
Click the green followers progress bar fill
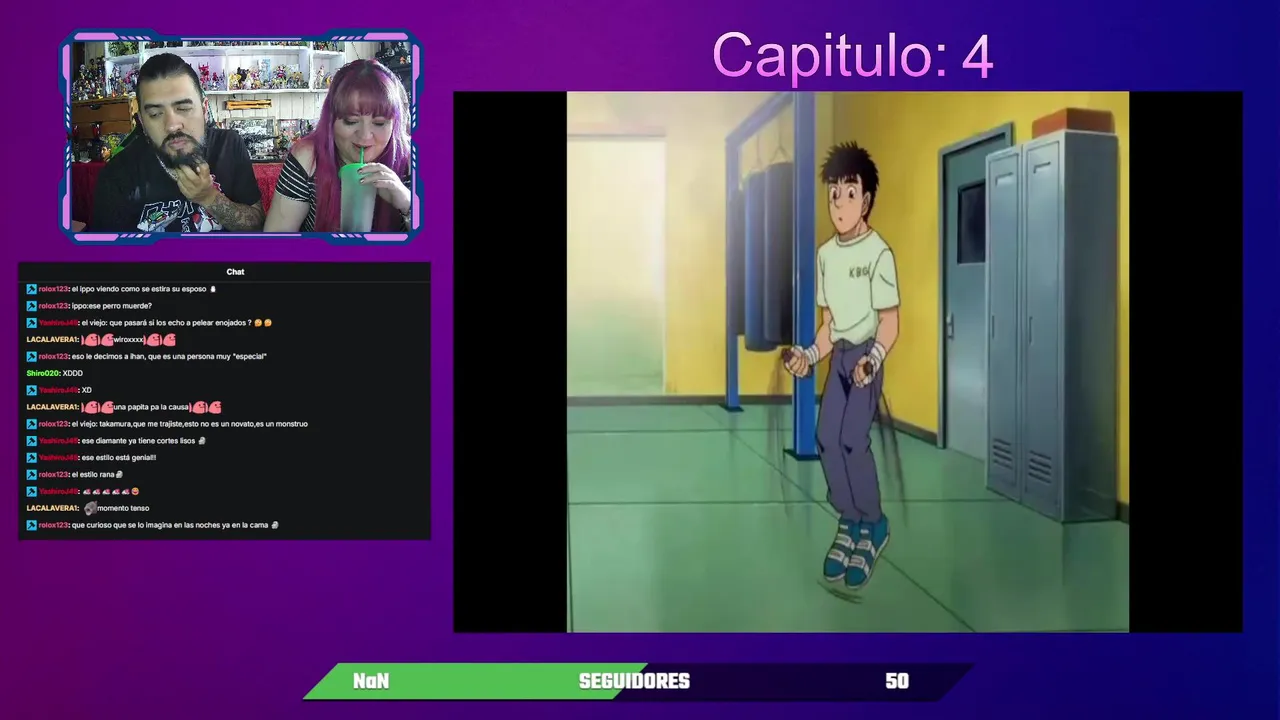[475, 681]
